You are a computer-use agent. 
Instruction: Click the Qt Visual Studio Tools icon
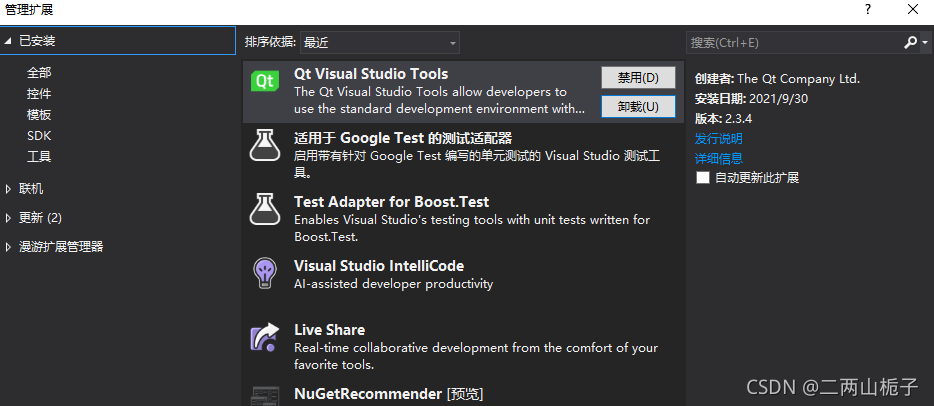point(264,81)
